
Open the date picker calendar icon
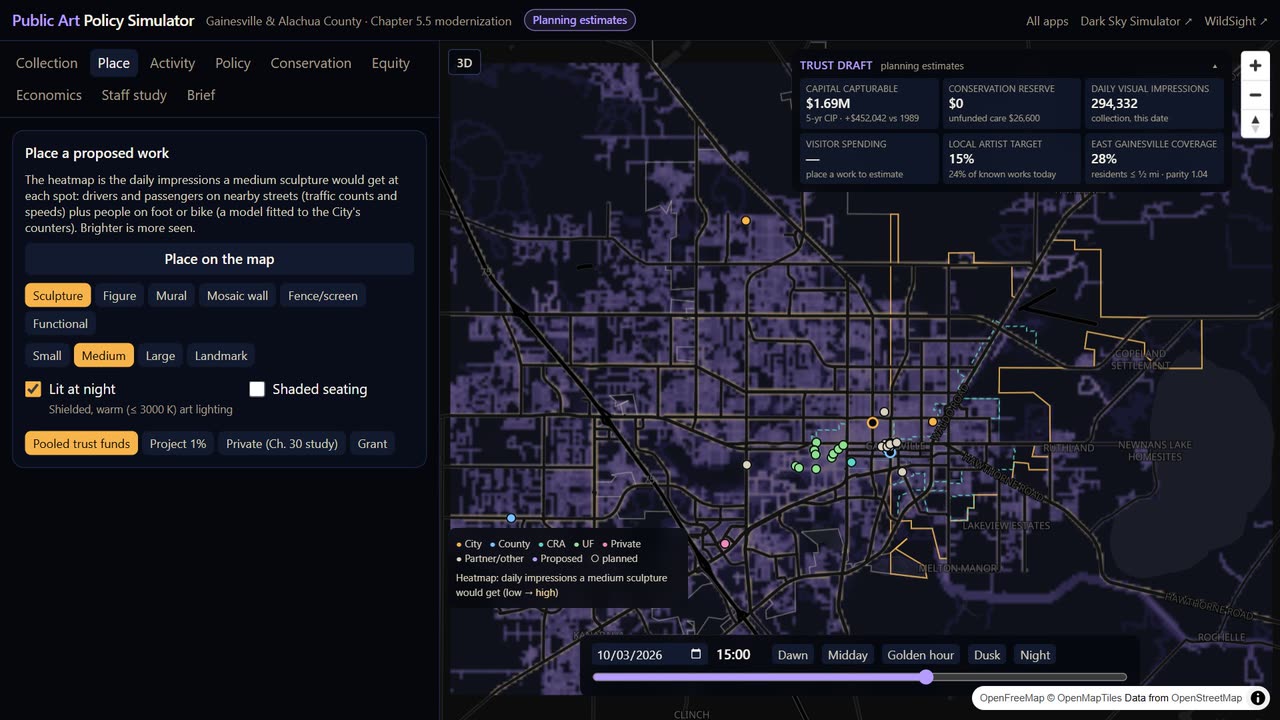(696, 654)
